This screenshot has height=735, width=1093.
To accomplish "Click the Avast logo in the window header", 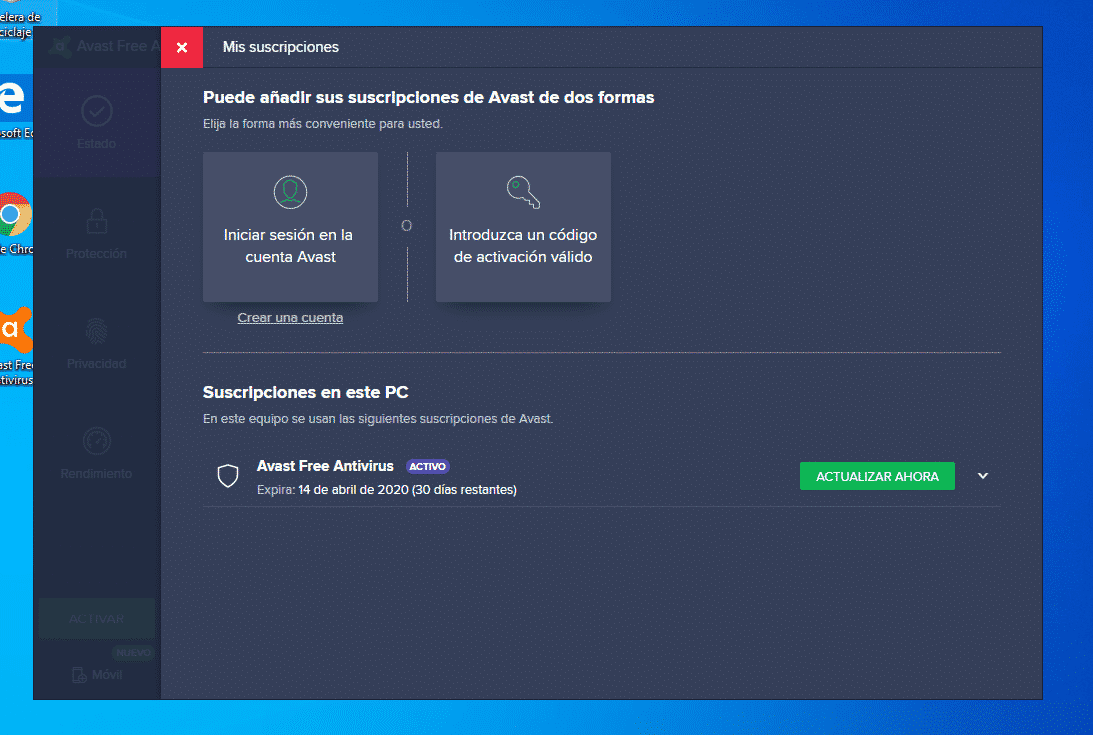I will 59,47.
